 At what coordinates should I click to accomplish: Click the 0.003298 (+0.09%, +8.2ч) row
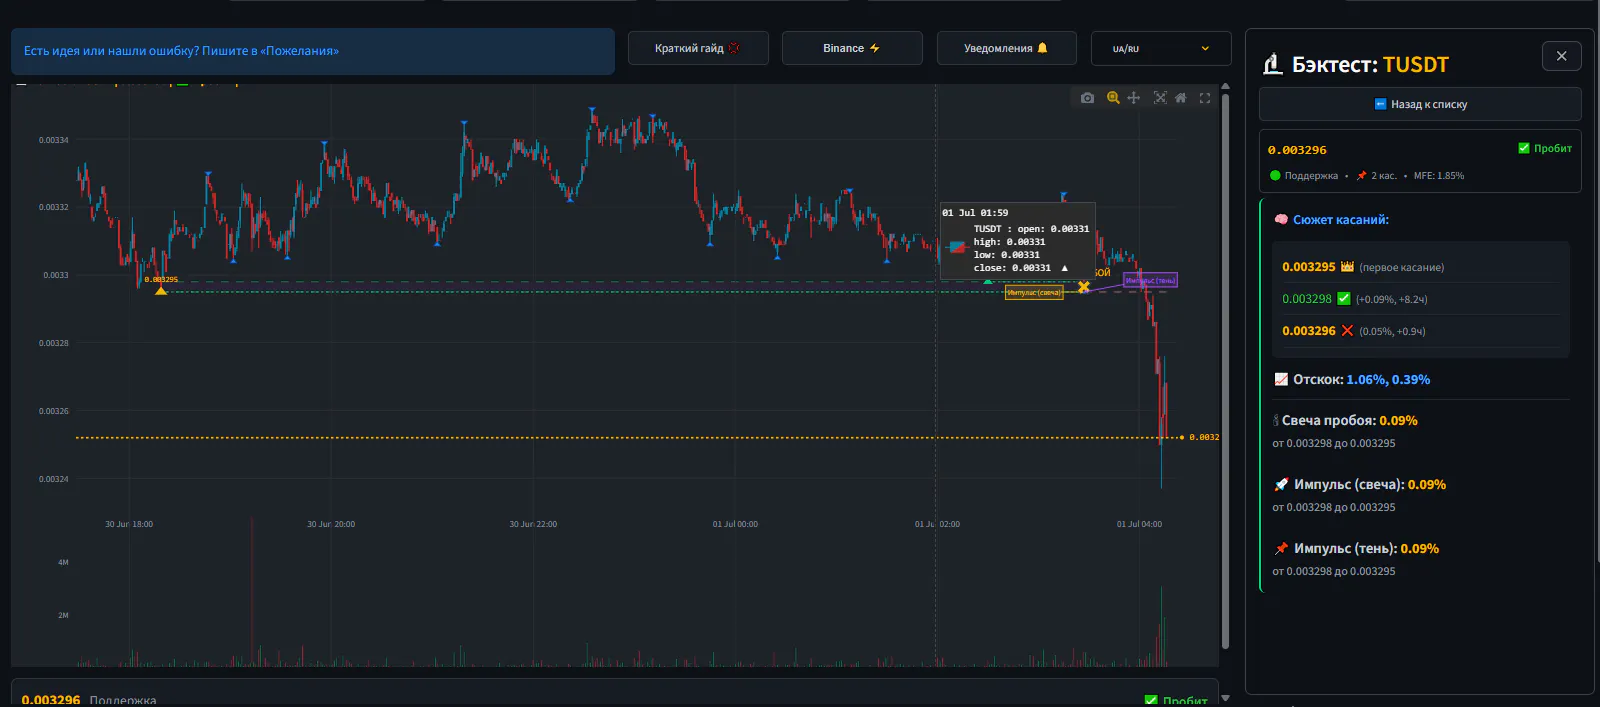click(x=1420, y=299)
